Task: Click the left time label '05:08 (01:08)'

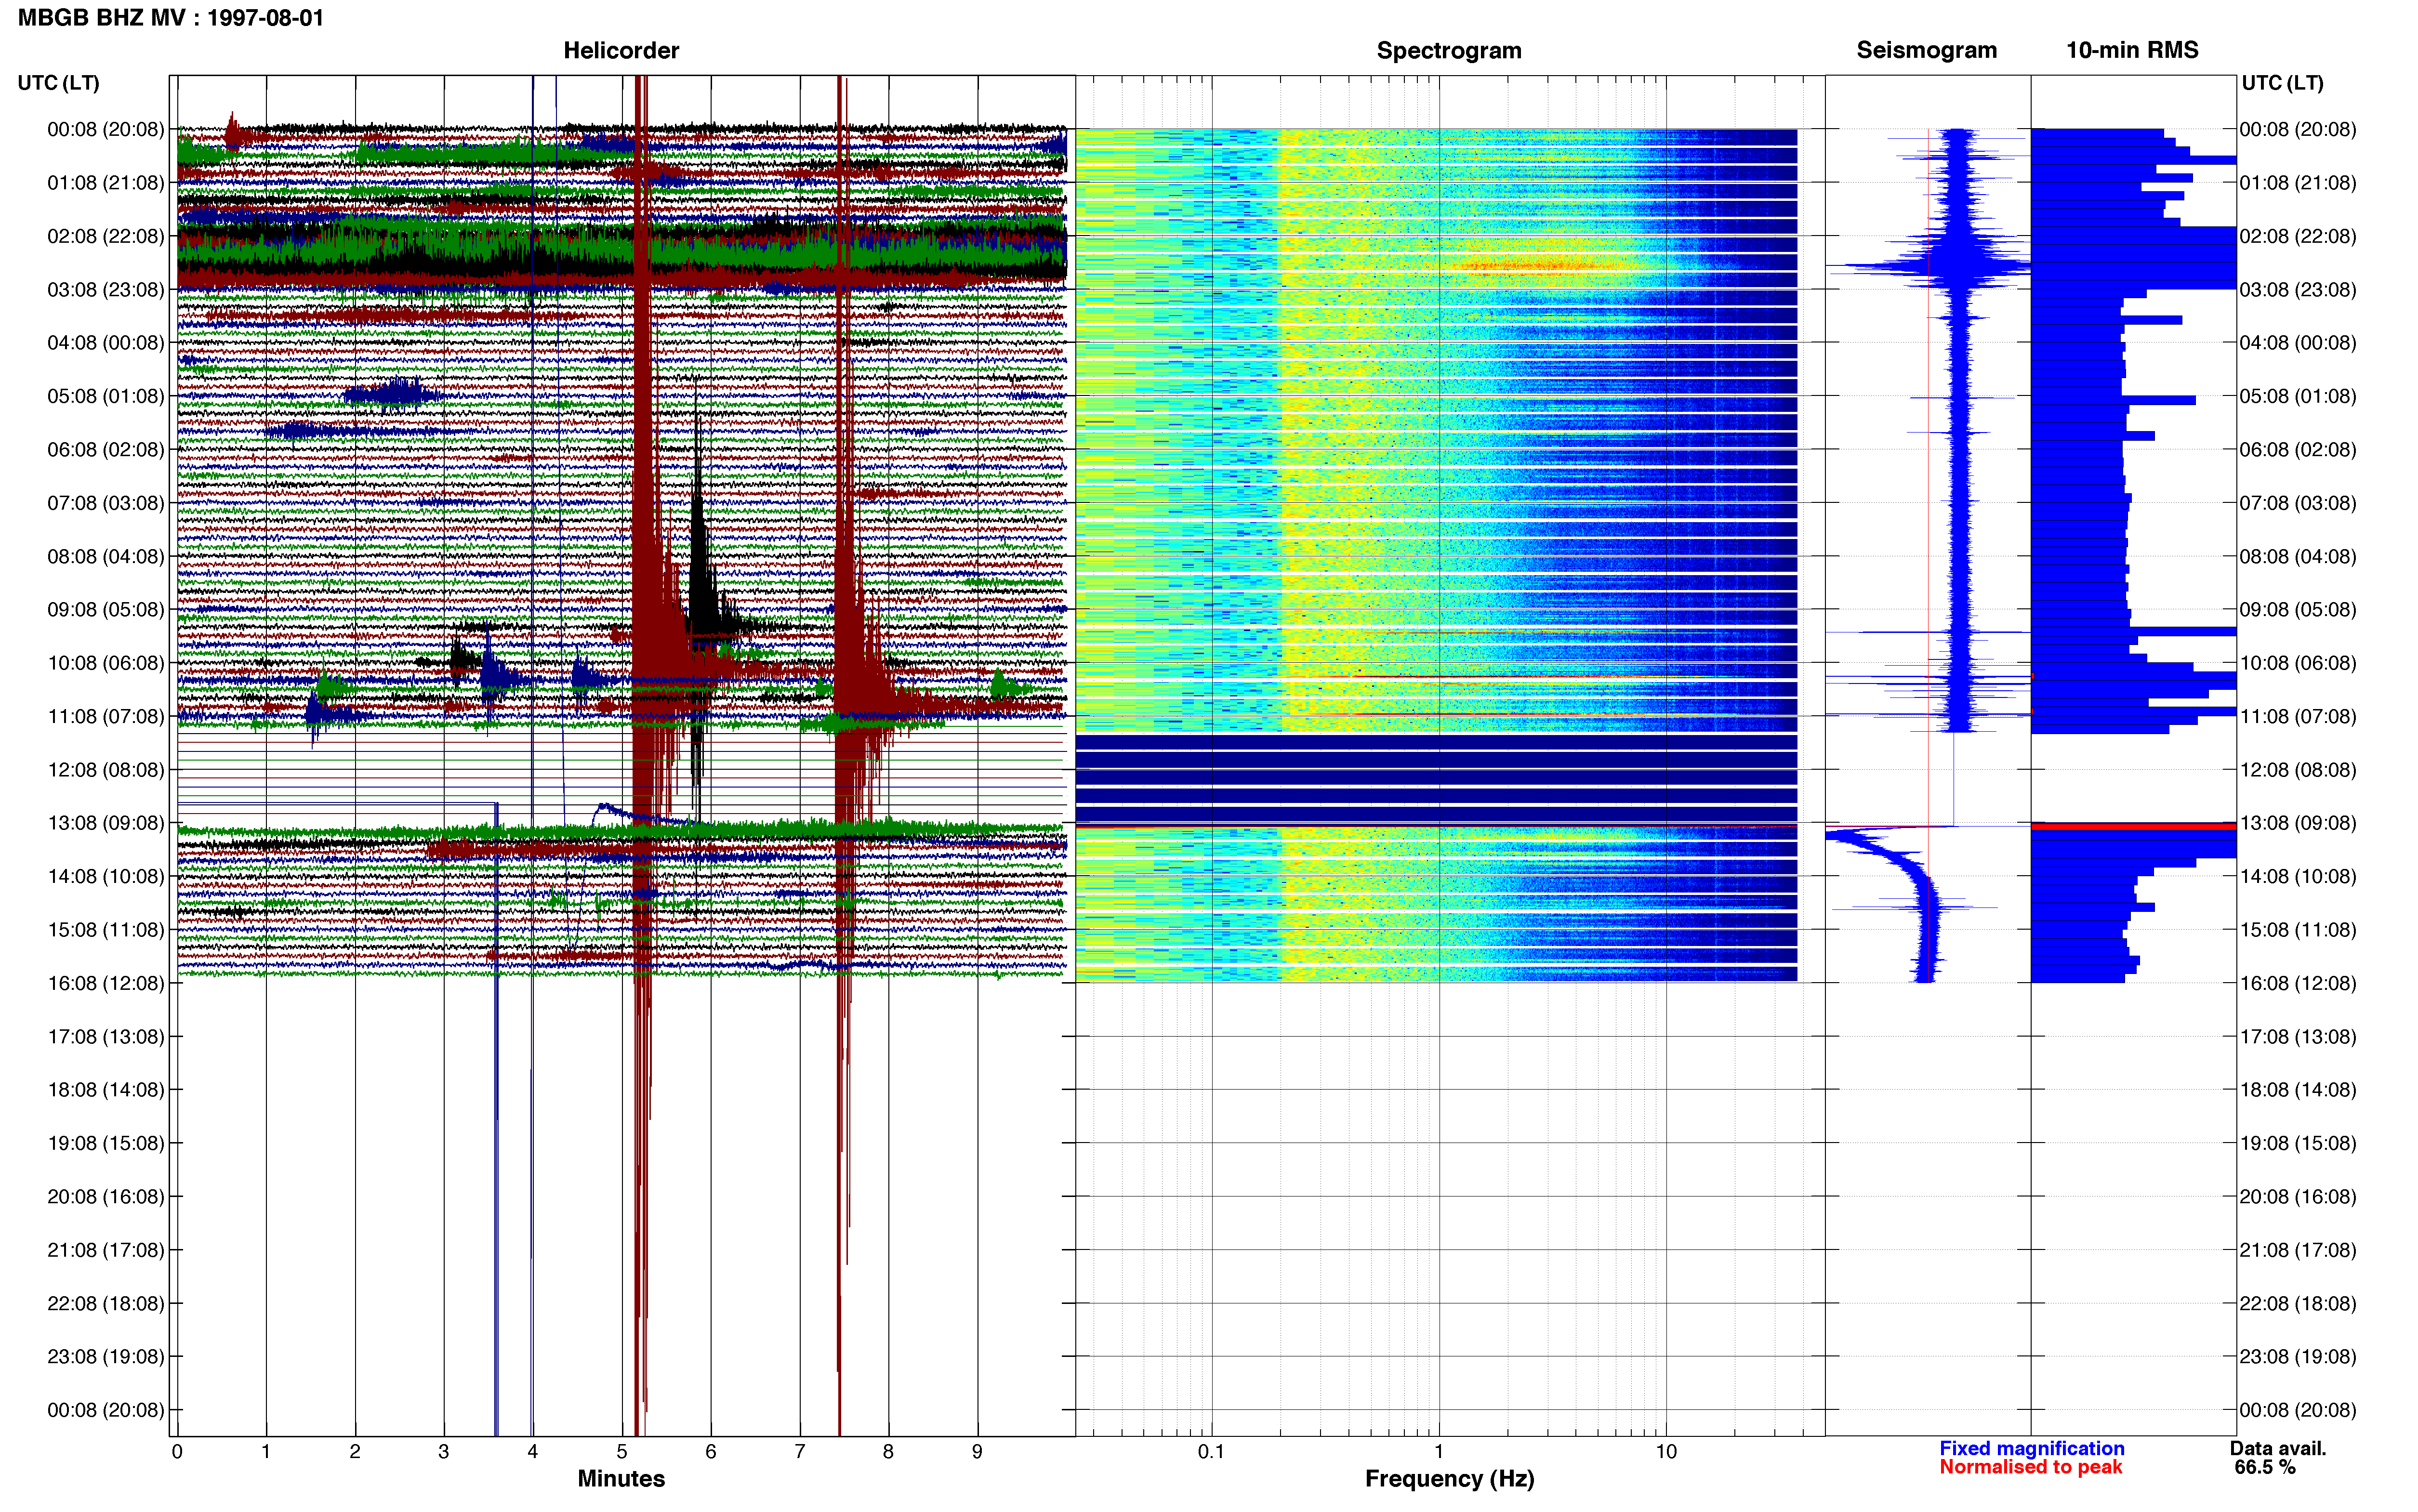Action: pyautogui.click(x=106, y=396)
